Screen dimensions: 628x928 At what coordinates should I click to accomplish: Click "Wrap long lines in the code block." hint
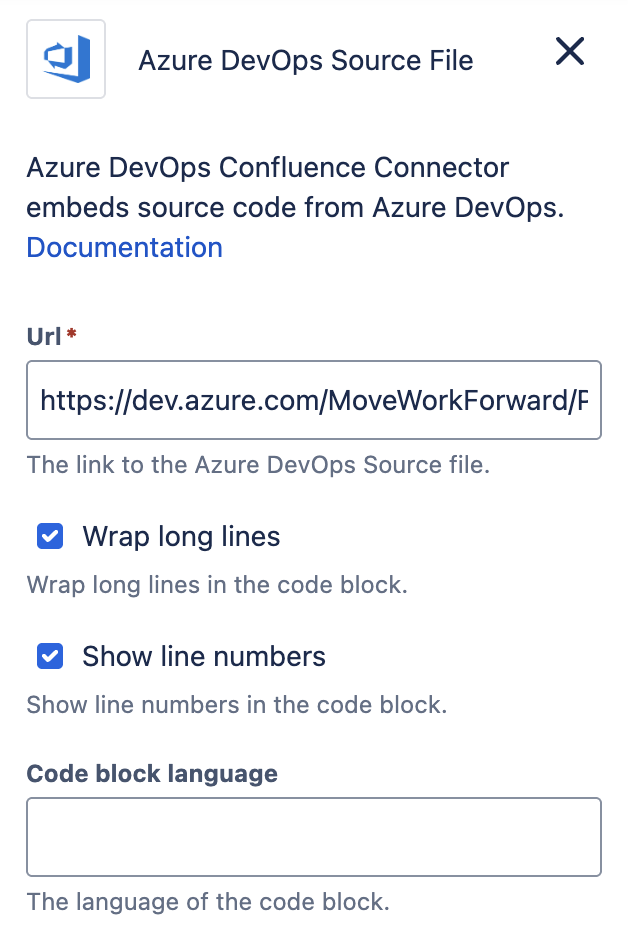pos(217,585)
